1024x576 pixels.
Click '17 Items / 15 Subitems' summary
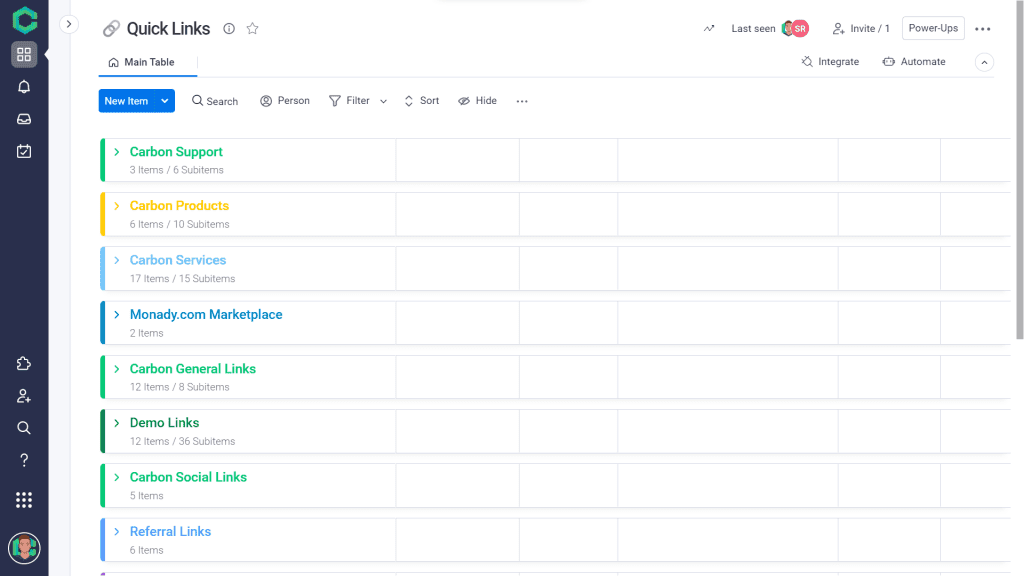pos(182,278)
